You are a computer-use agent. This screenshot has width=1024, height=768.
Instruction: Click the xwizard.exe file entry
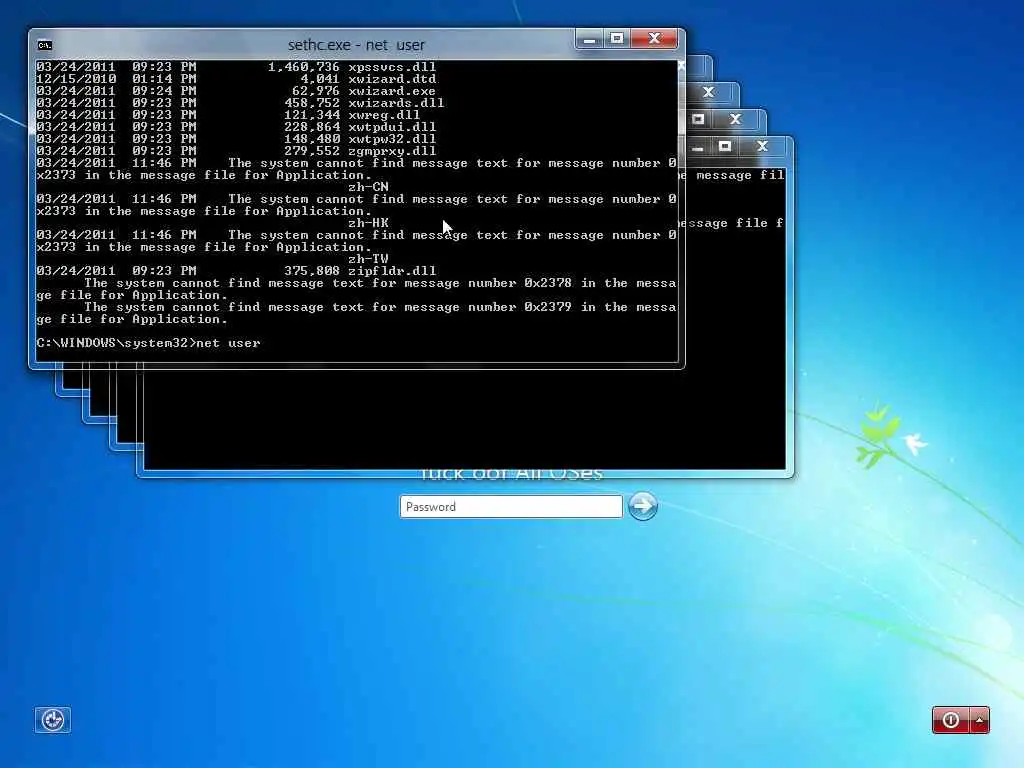392,91
